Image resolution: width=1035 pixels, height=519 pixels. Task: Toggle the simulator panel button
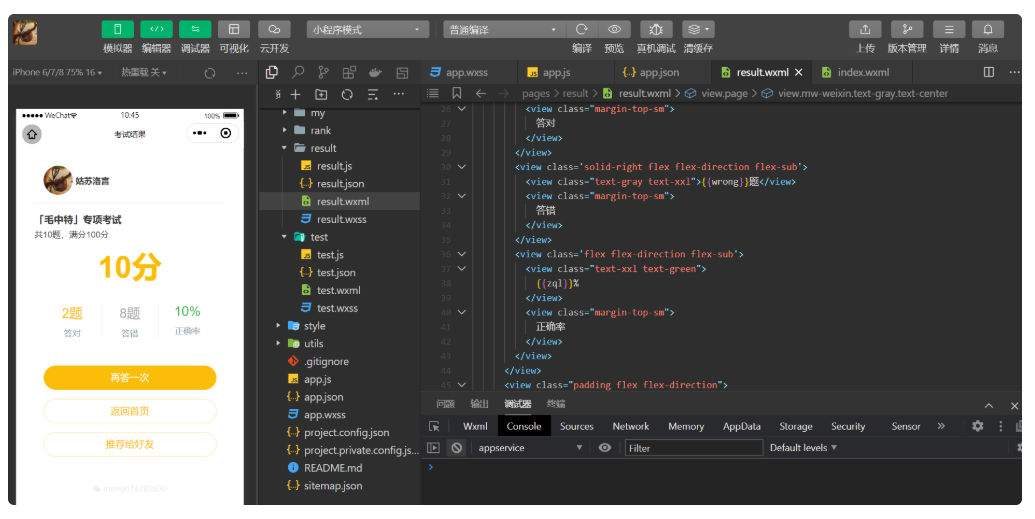117,29
